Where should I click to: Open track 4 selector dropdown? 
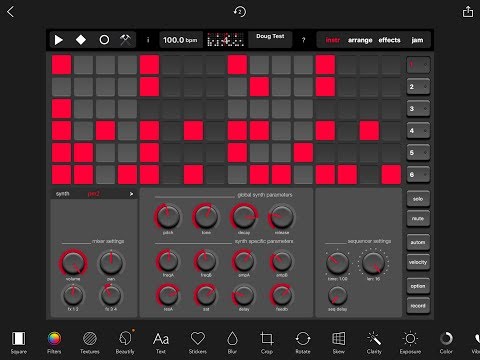[418, 131]
